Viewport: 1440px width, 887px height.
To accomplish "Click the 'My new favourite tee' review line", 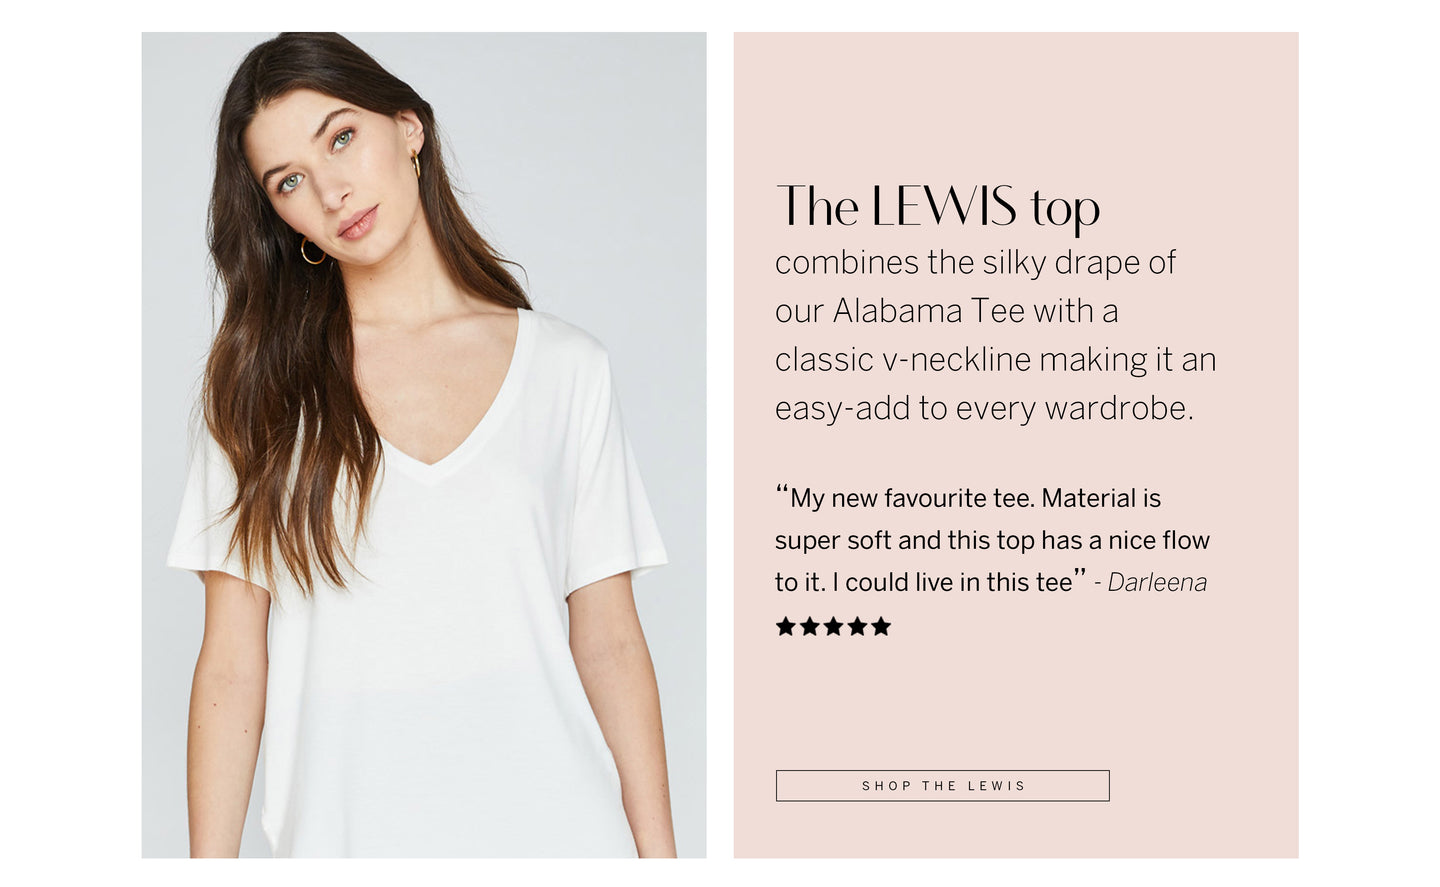I will (x=968, y=498).
